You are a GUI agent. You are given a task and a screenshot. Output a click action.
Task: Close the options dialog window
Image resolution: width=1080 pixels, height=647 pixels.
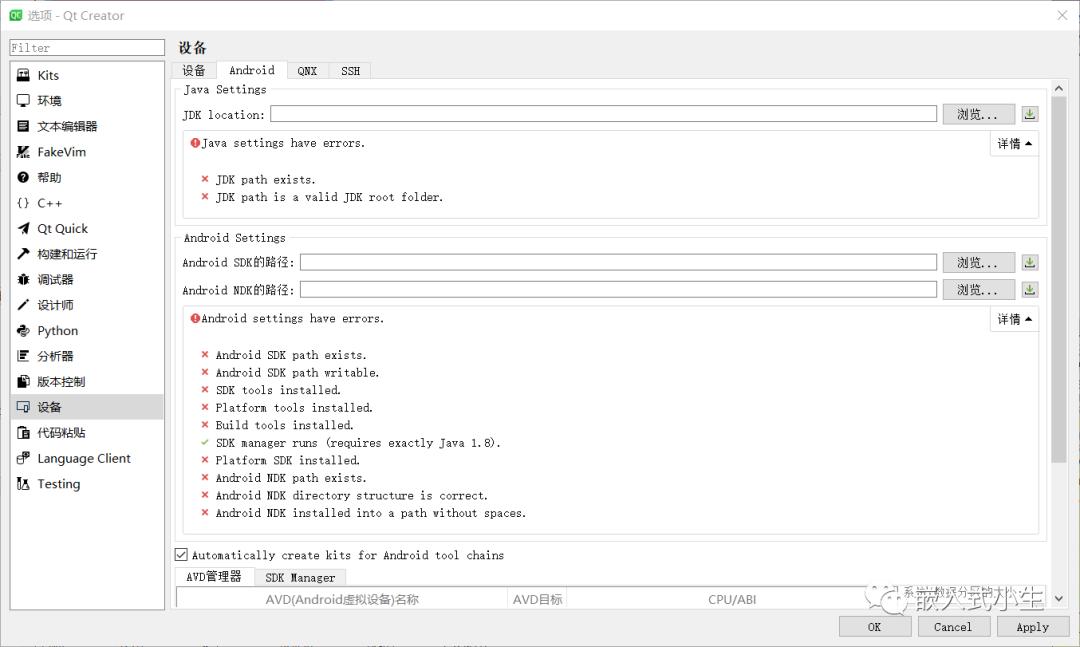tap(1062, 15)
